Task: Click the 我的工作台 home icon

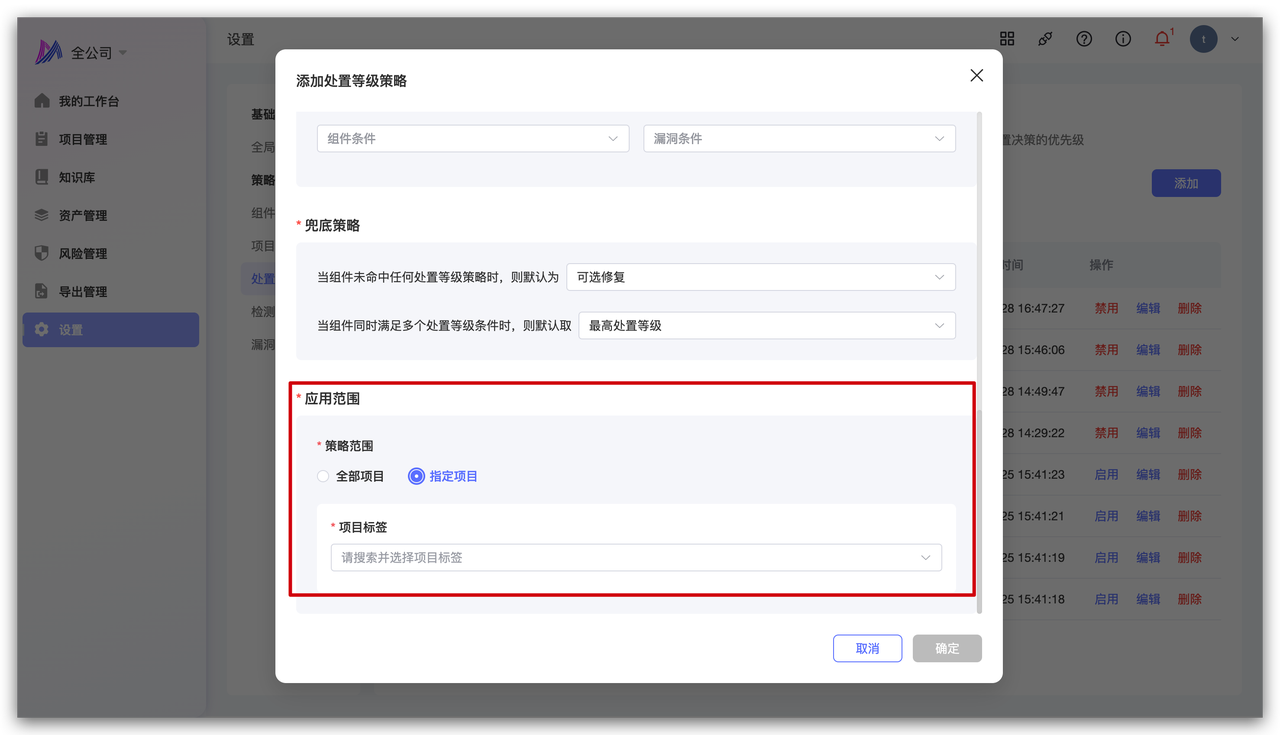Action: tap(41, 101)
